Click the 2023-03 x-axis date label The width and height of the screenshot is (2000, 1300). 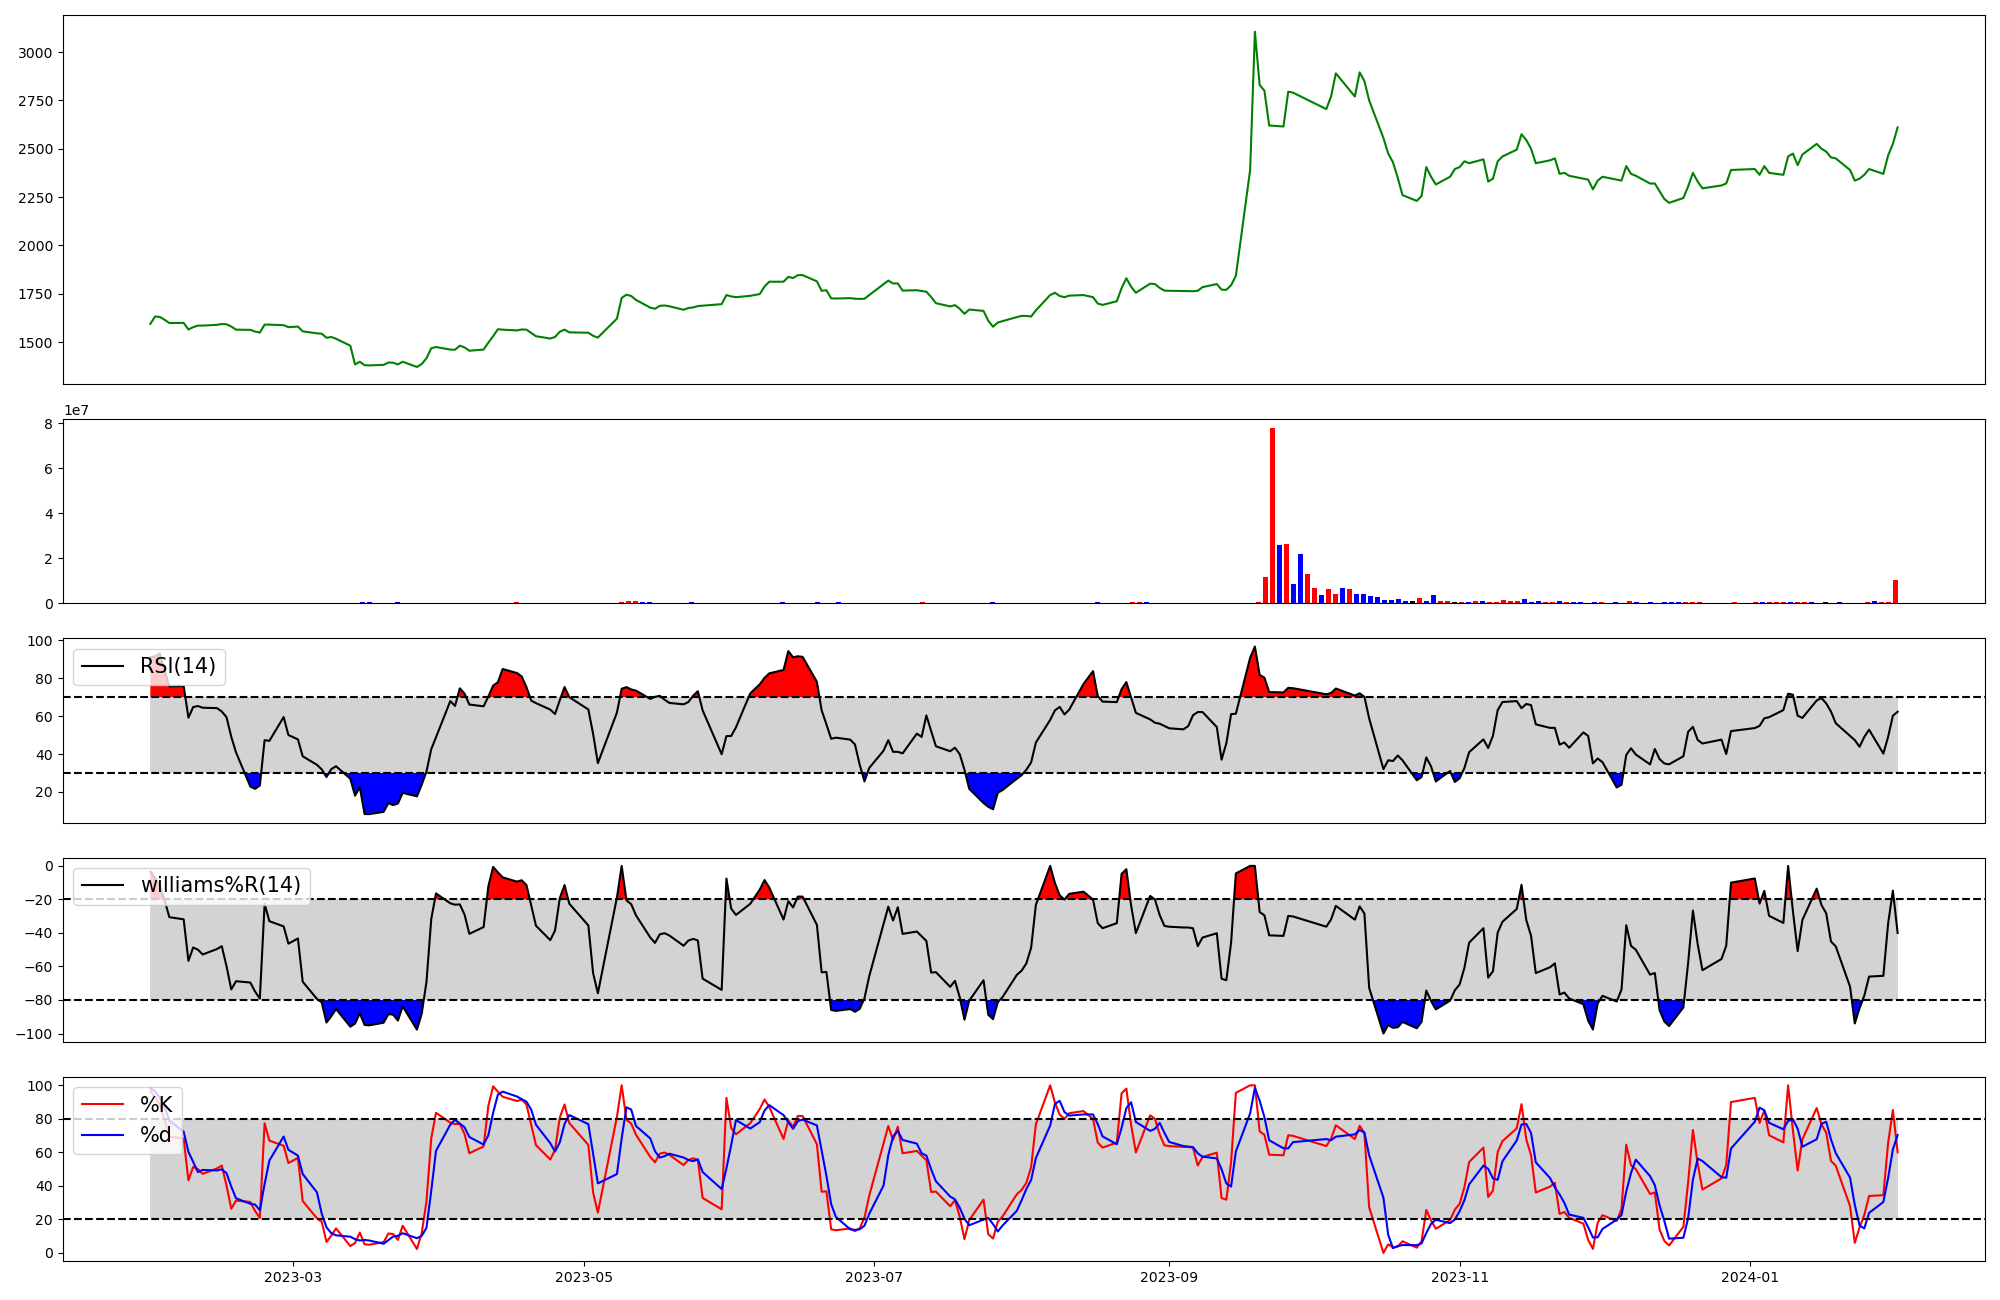(x=293, y=1277)
